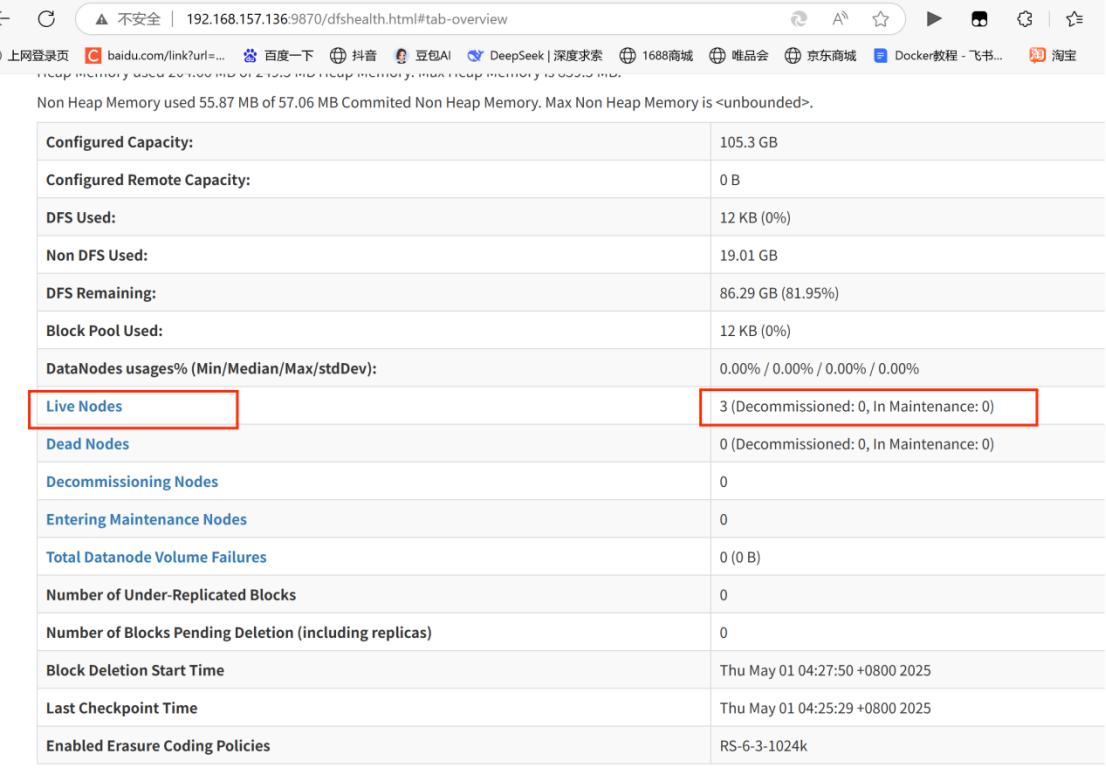Screen dimensions: 1106x775
Task: Click the Number of Under-Replicated Blocks label
Action: (x=171, y=595)
